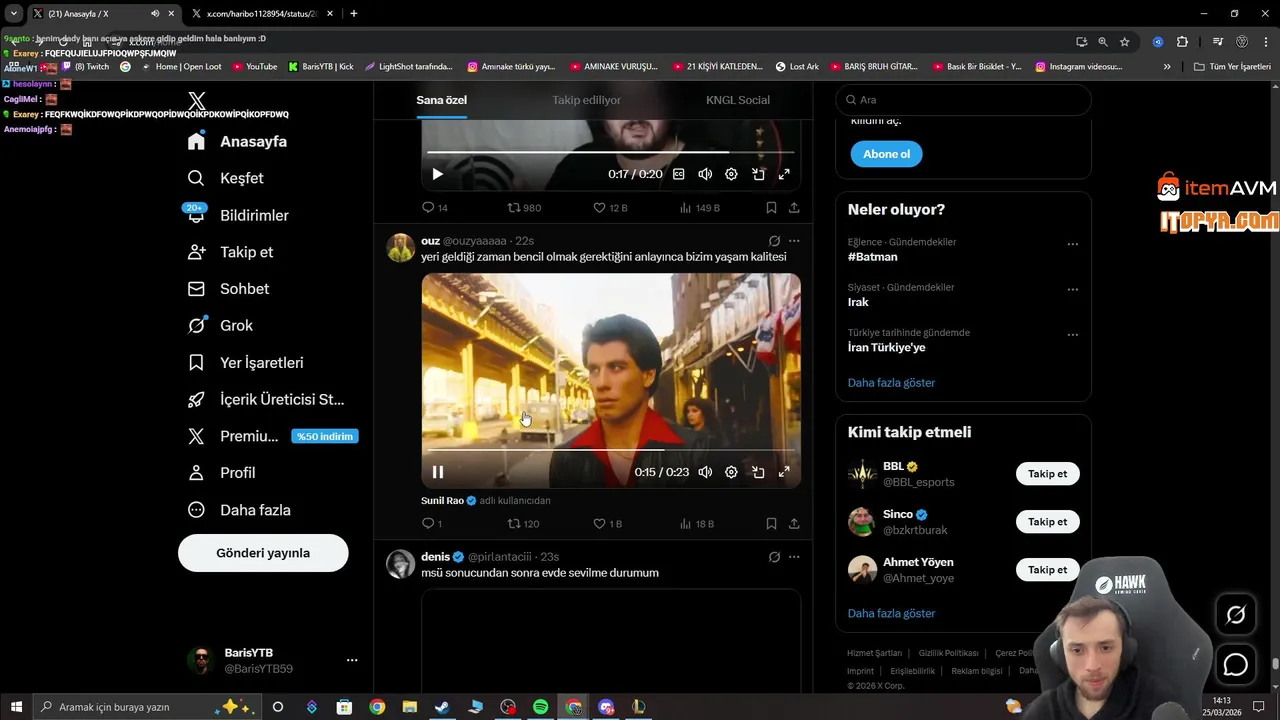This screenshot has width=1280, height=720.
Task: Open BarisYTB account options menu
Action: (352, 661)
